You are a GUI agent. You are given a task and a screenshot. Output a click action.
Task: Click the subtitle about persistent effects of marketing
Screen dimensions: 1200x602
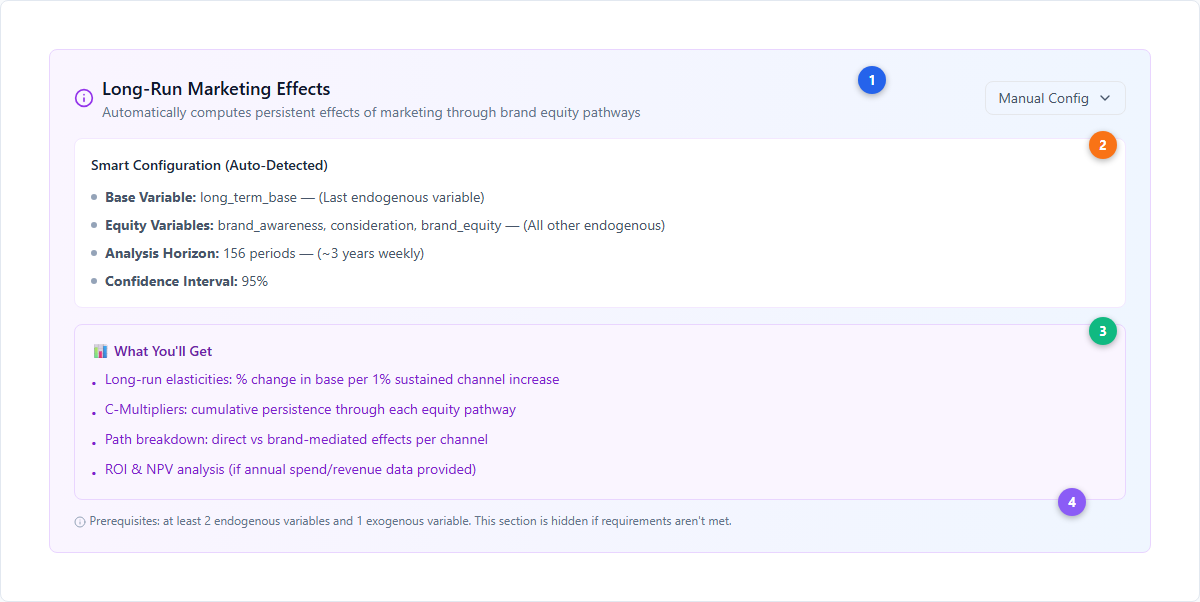(371, 112)
